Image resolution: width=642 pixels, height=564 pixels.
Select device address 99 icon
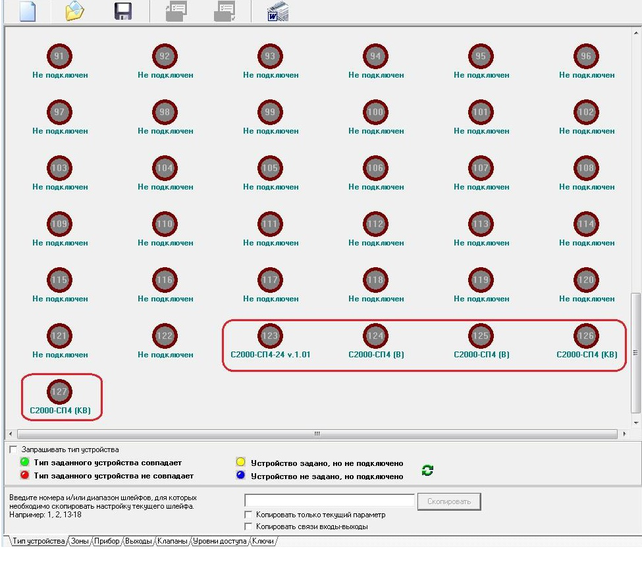click(270, 112)
